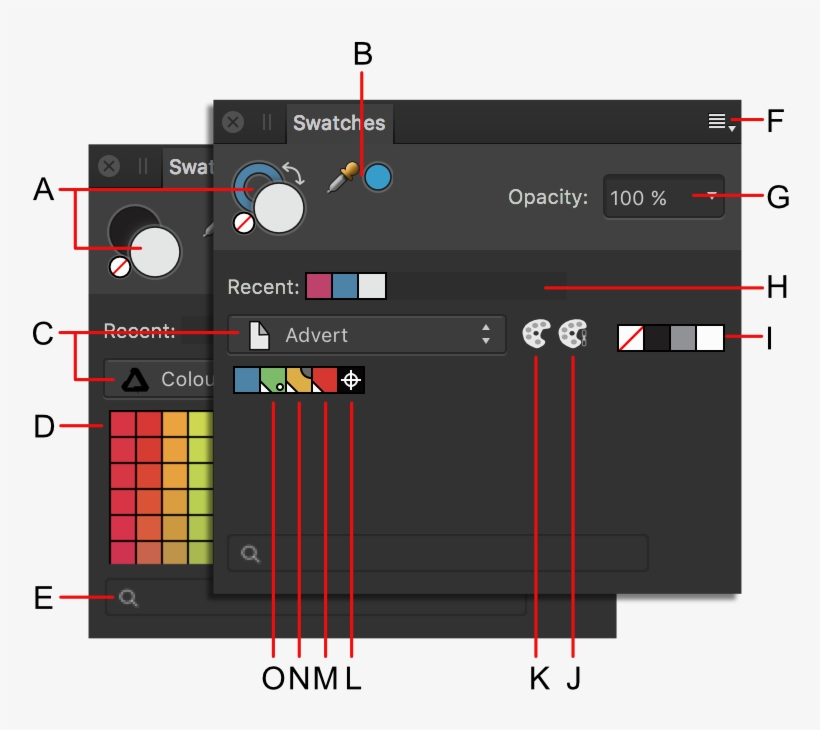The image size is (820, 730).
Task: Select the partially hidden back panel tab
Action: [x=188, y=167]
